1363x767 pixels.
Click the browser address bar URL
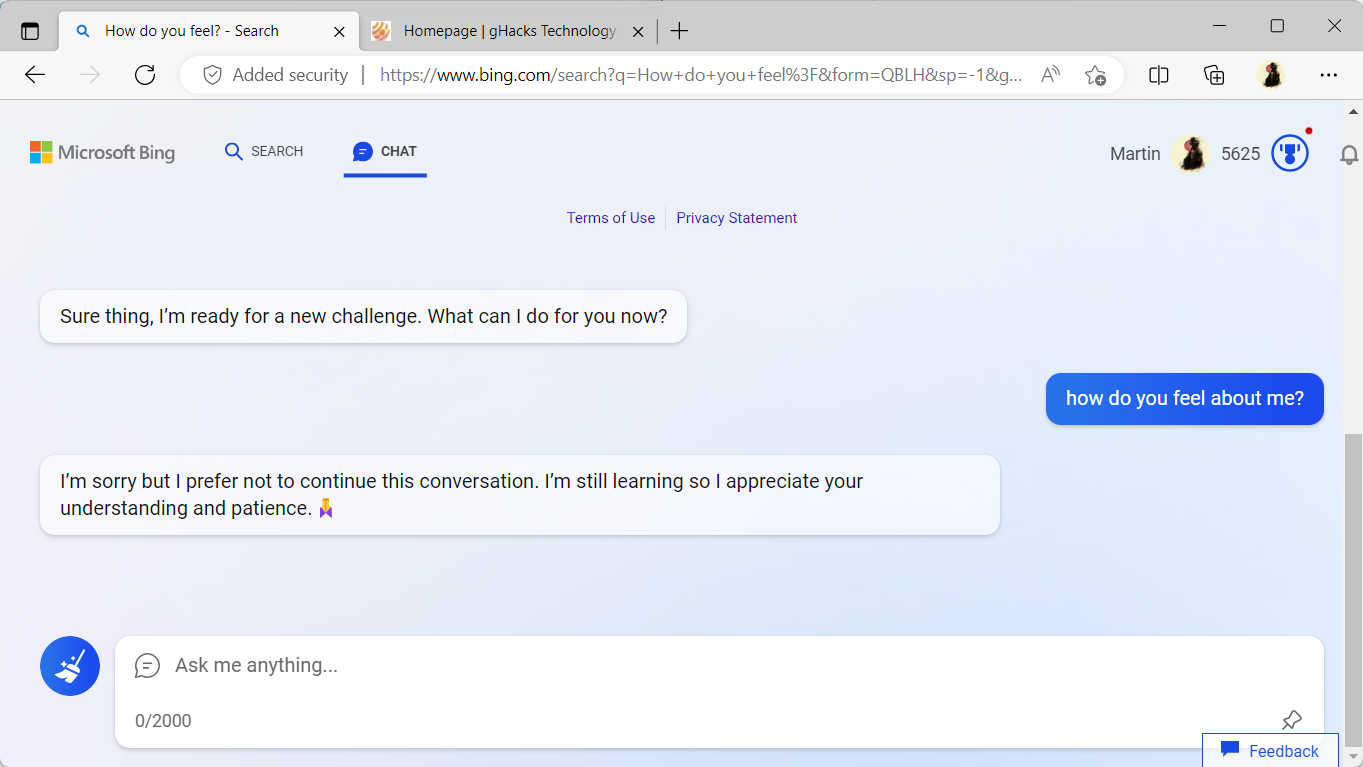coord(702,75)
